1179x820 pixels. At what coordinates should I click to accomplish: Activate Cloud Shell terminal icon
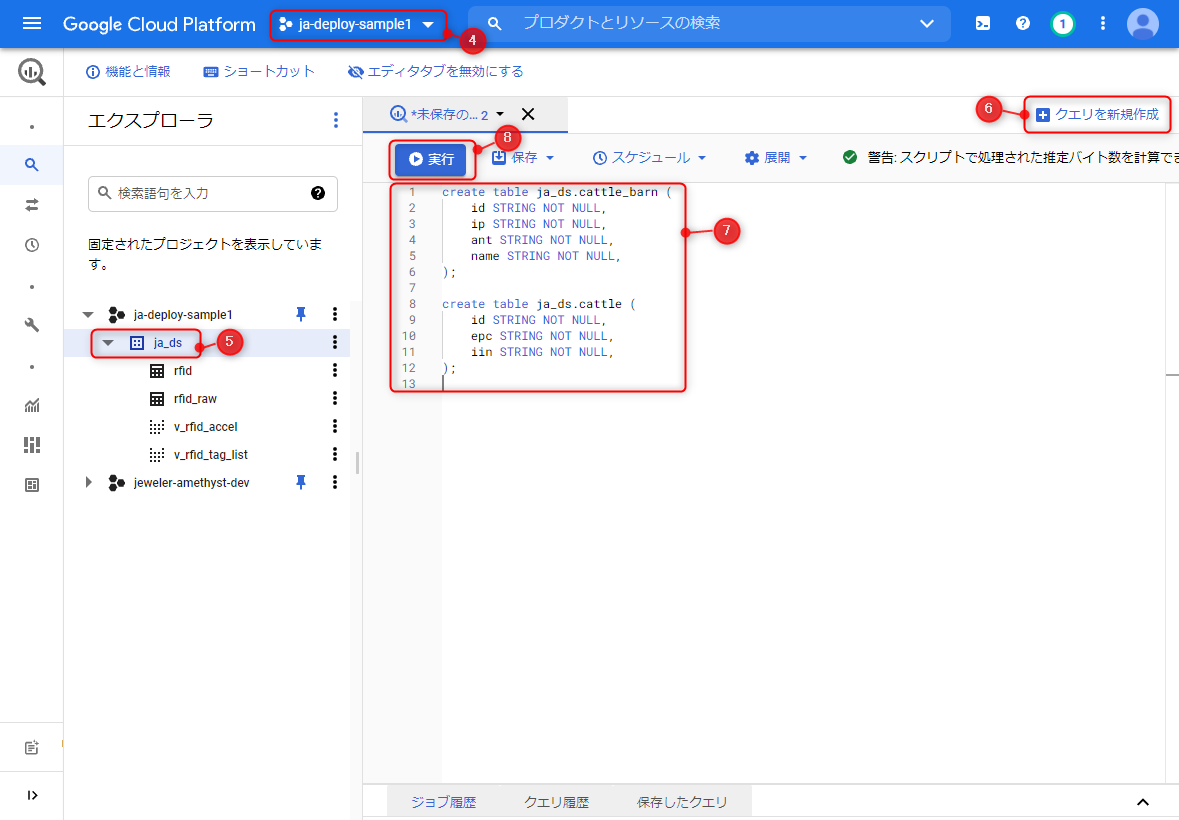[983, 23]
